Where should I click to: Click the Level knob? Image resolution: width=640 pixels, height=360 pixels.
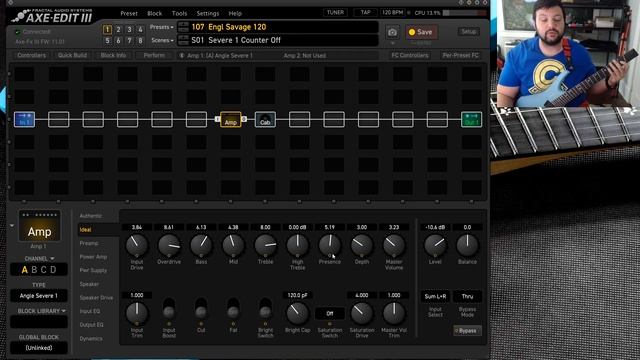click(435, 245)
